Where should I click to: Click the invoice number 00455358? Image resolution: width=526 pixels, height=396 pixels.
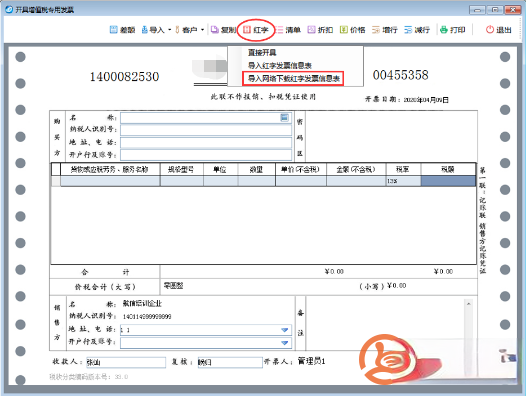click(x=401, y=75)
